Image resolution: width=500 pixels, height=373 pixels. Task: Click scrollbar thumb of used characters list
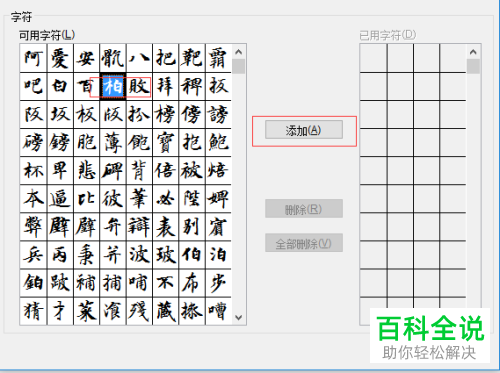point(473,66)
